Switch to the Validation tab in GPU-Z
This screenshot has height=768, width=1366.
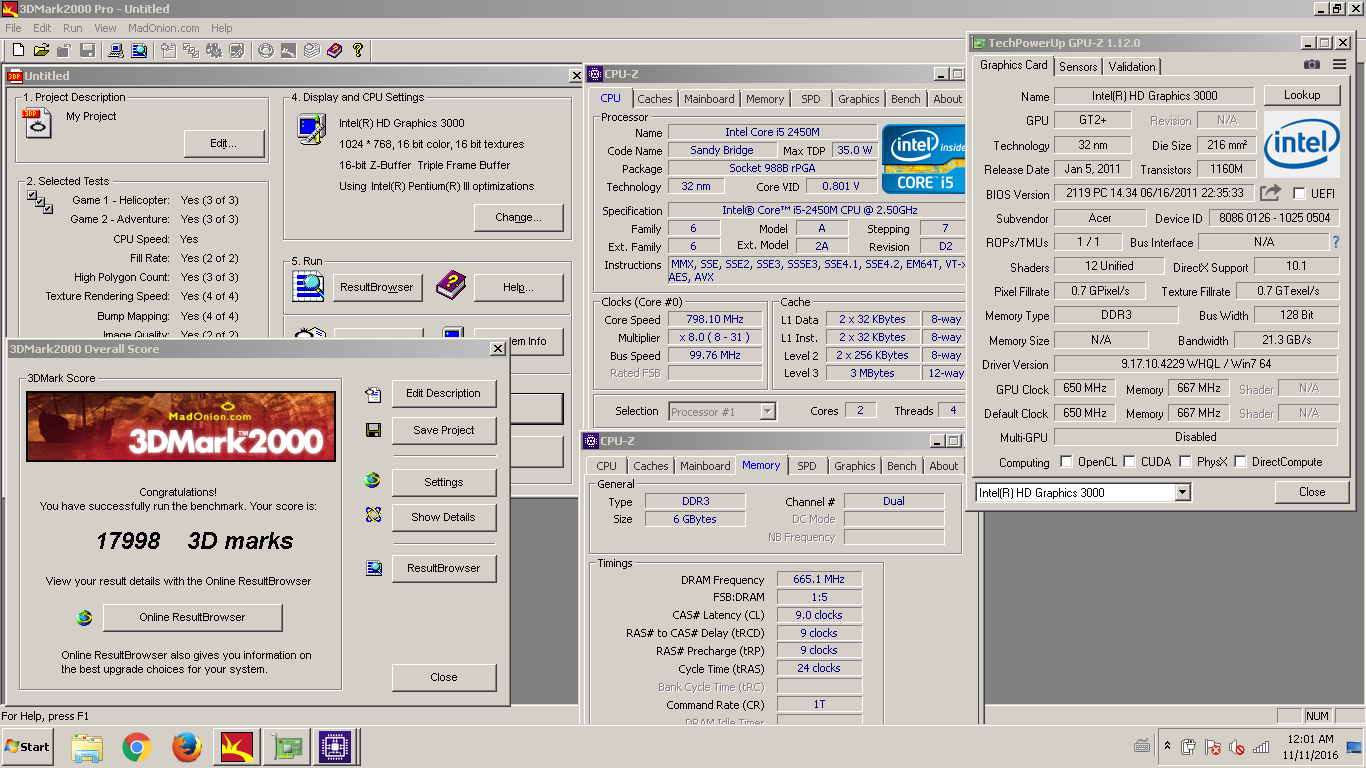(1132, 66)
